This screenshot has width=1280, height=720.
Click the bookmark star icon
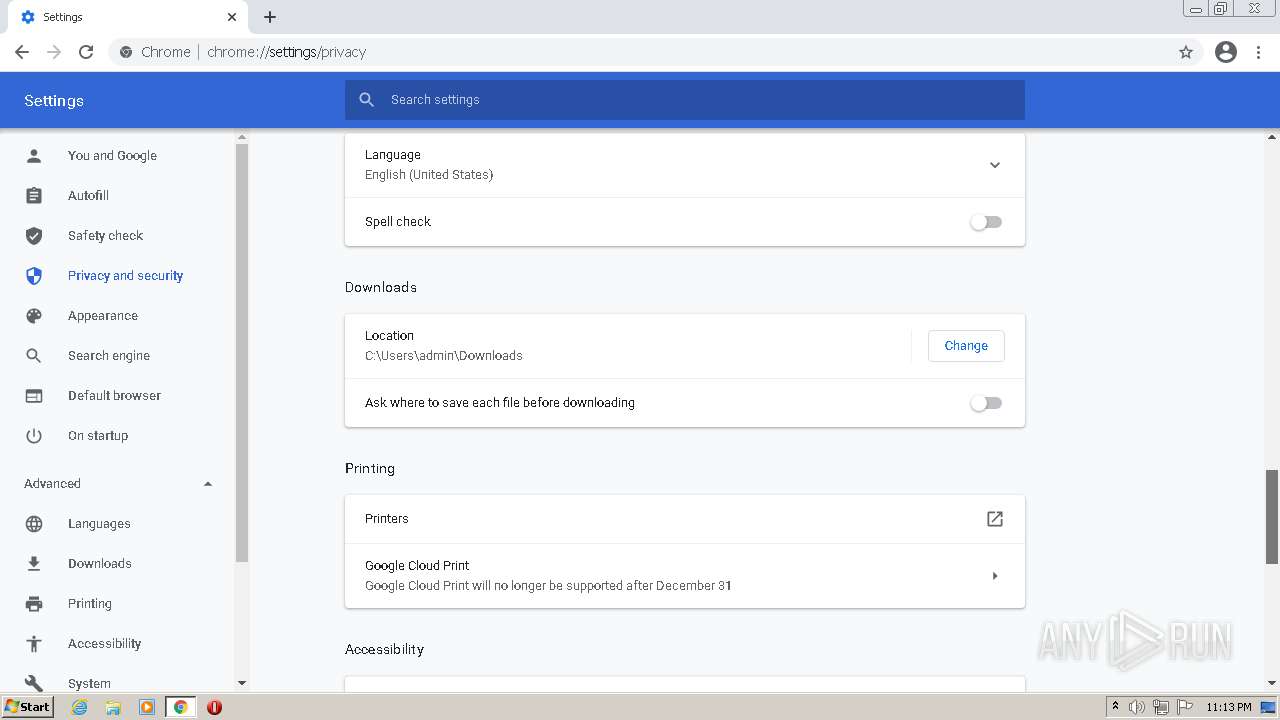click(1186, 52)
